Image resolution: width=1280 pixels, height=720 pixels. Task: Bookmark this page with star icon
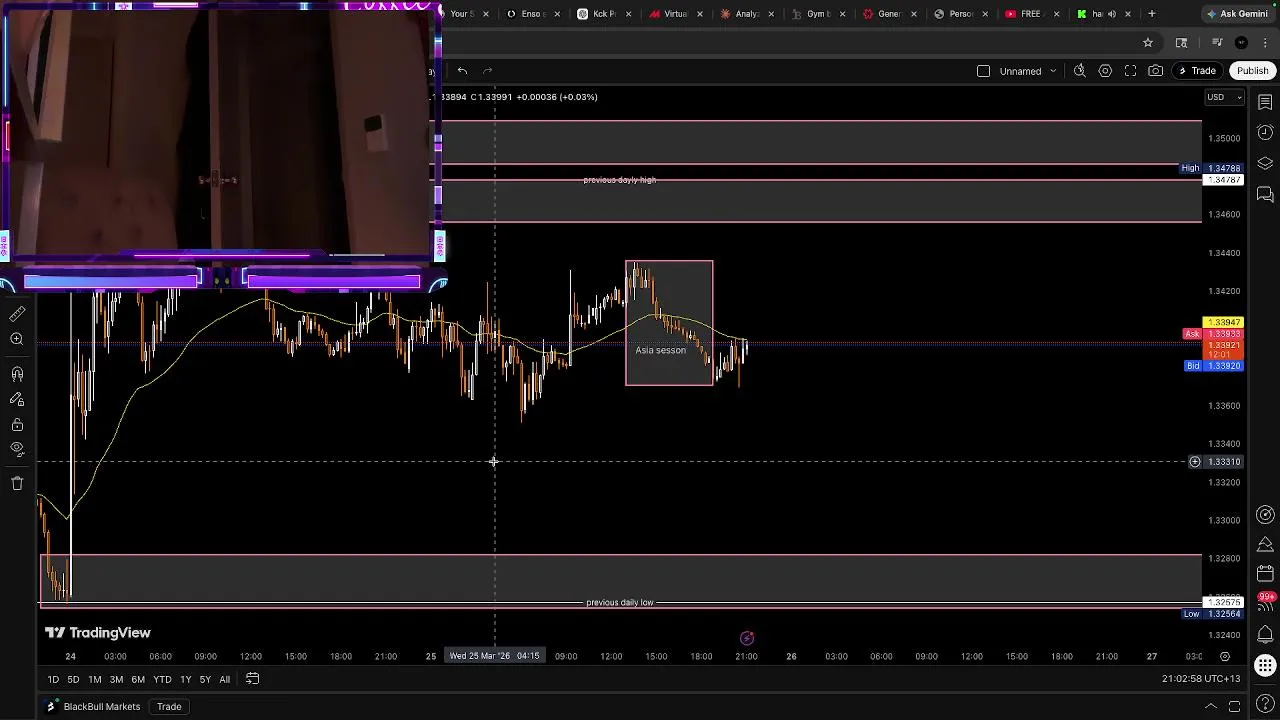1148,43
